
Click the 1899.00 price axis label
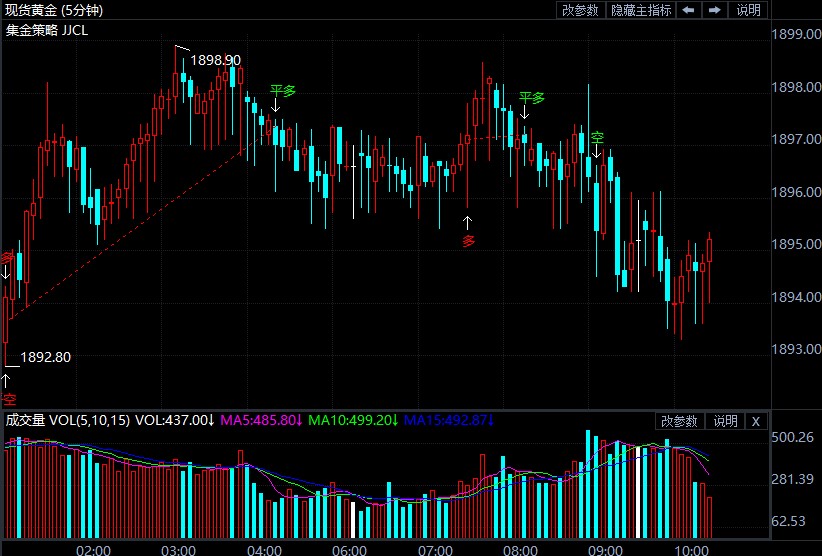click(x=796, y=34)
